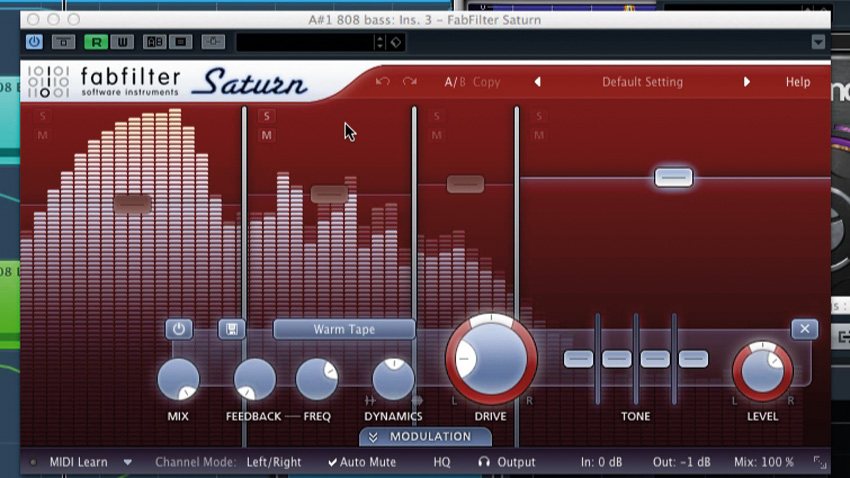The height and width of the screenshot is (478, 850).
Task: Click the third band level handle
Action: click(465, 184)
